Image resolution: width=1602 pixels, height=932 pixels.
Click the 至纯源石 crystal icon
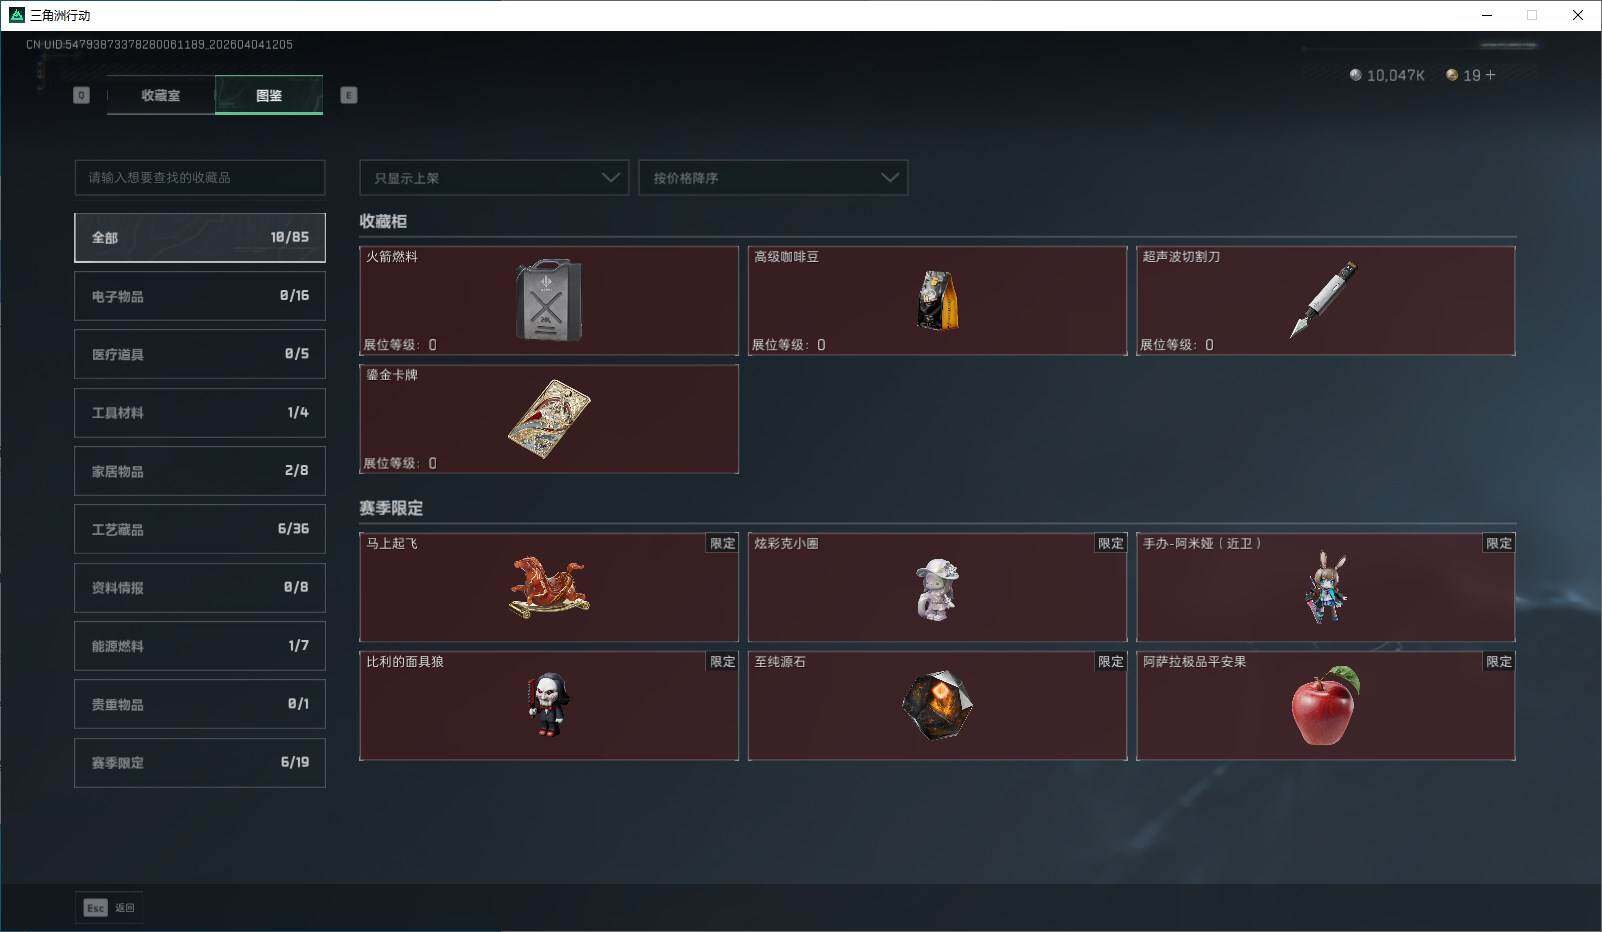(937, 706)
